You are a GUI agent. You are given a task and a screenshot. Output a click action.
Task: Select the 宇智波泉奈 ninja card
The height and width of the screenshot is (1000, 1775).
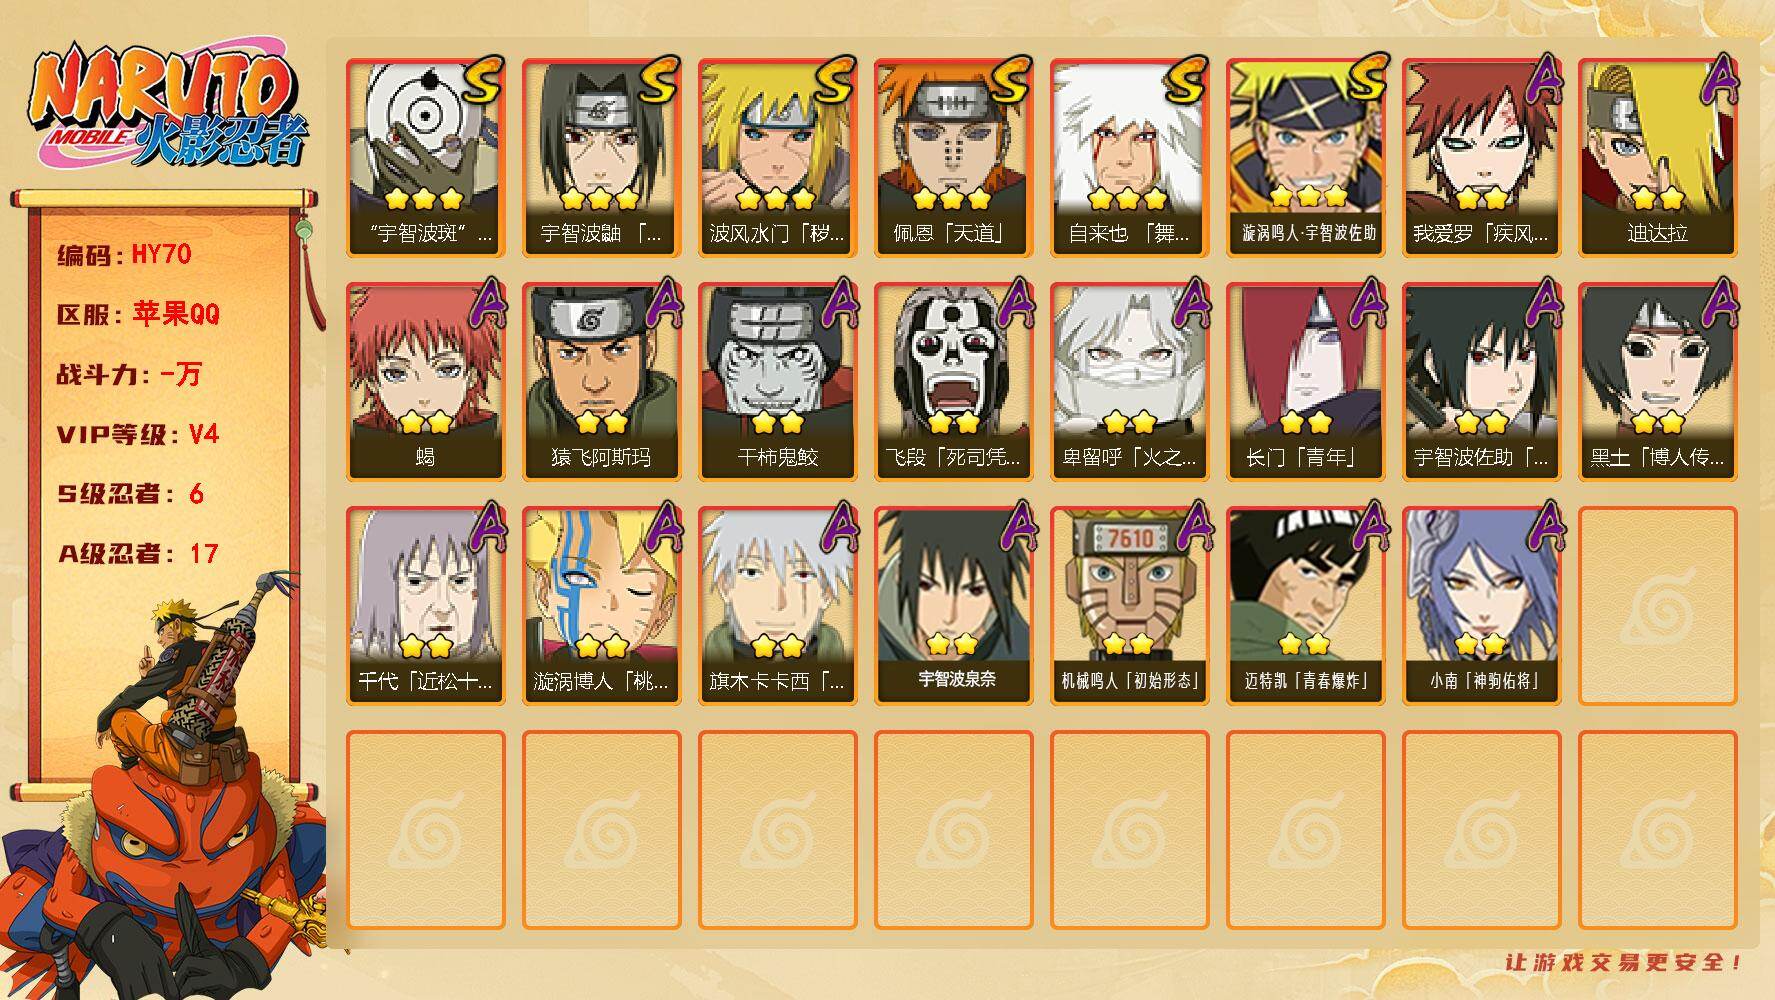click(953, 606)
